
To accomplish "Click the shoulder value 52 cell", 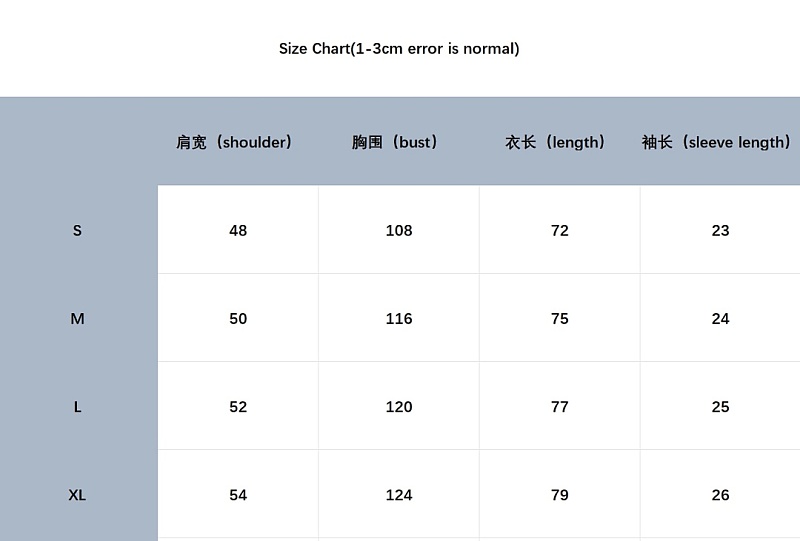I will (238, 406).
